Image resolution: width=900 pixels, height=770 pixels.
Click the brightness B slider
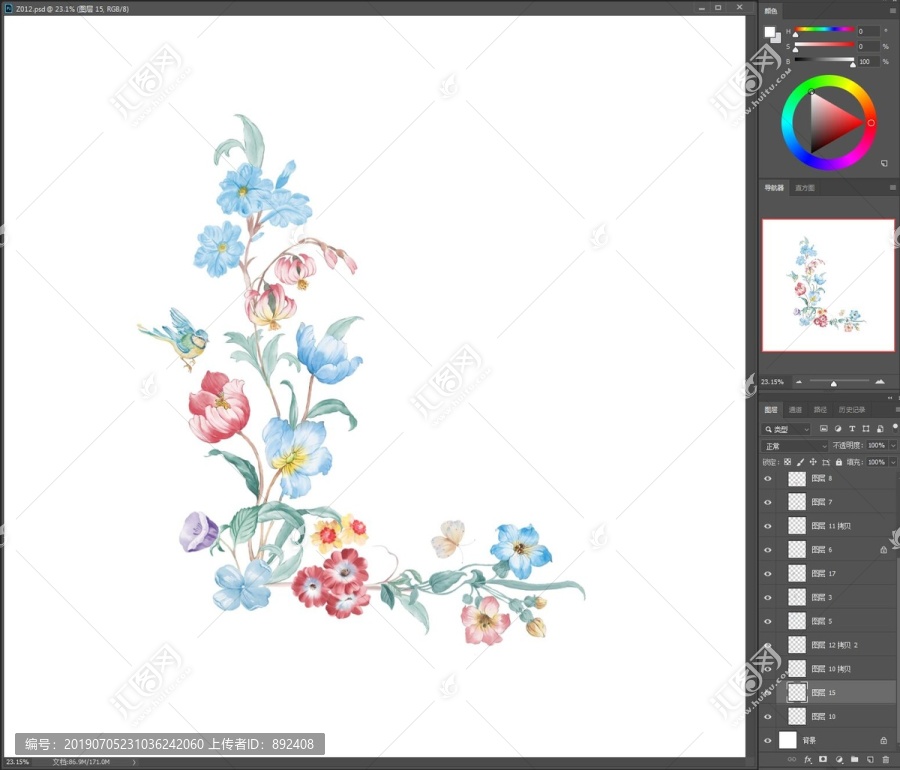pyautogui.click(x=824, y=60)
